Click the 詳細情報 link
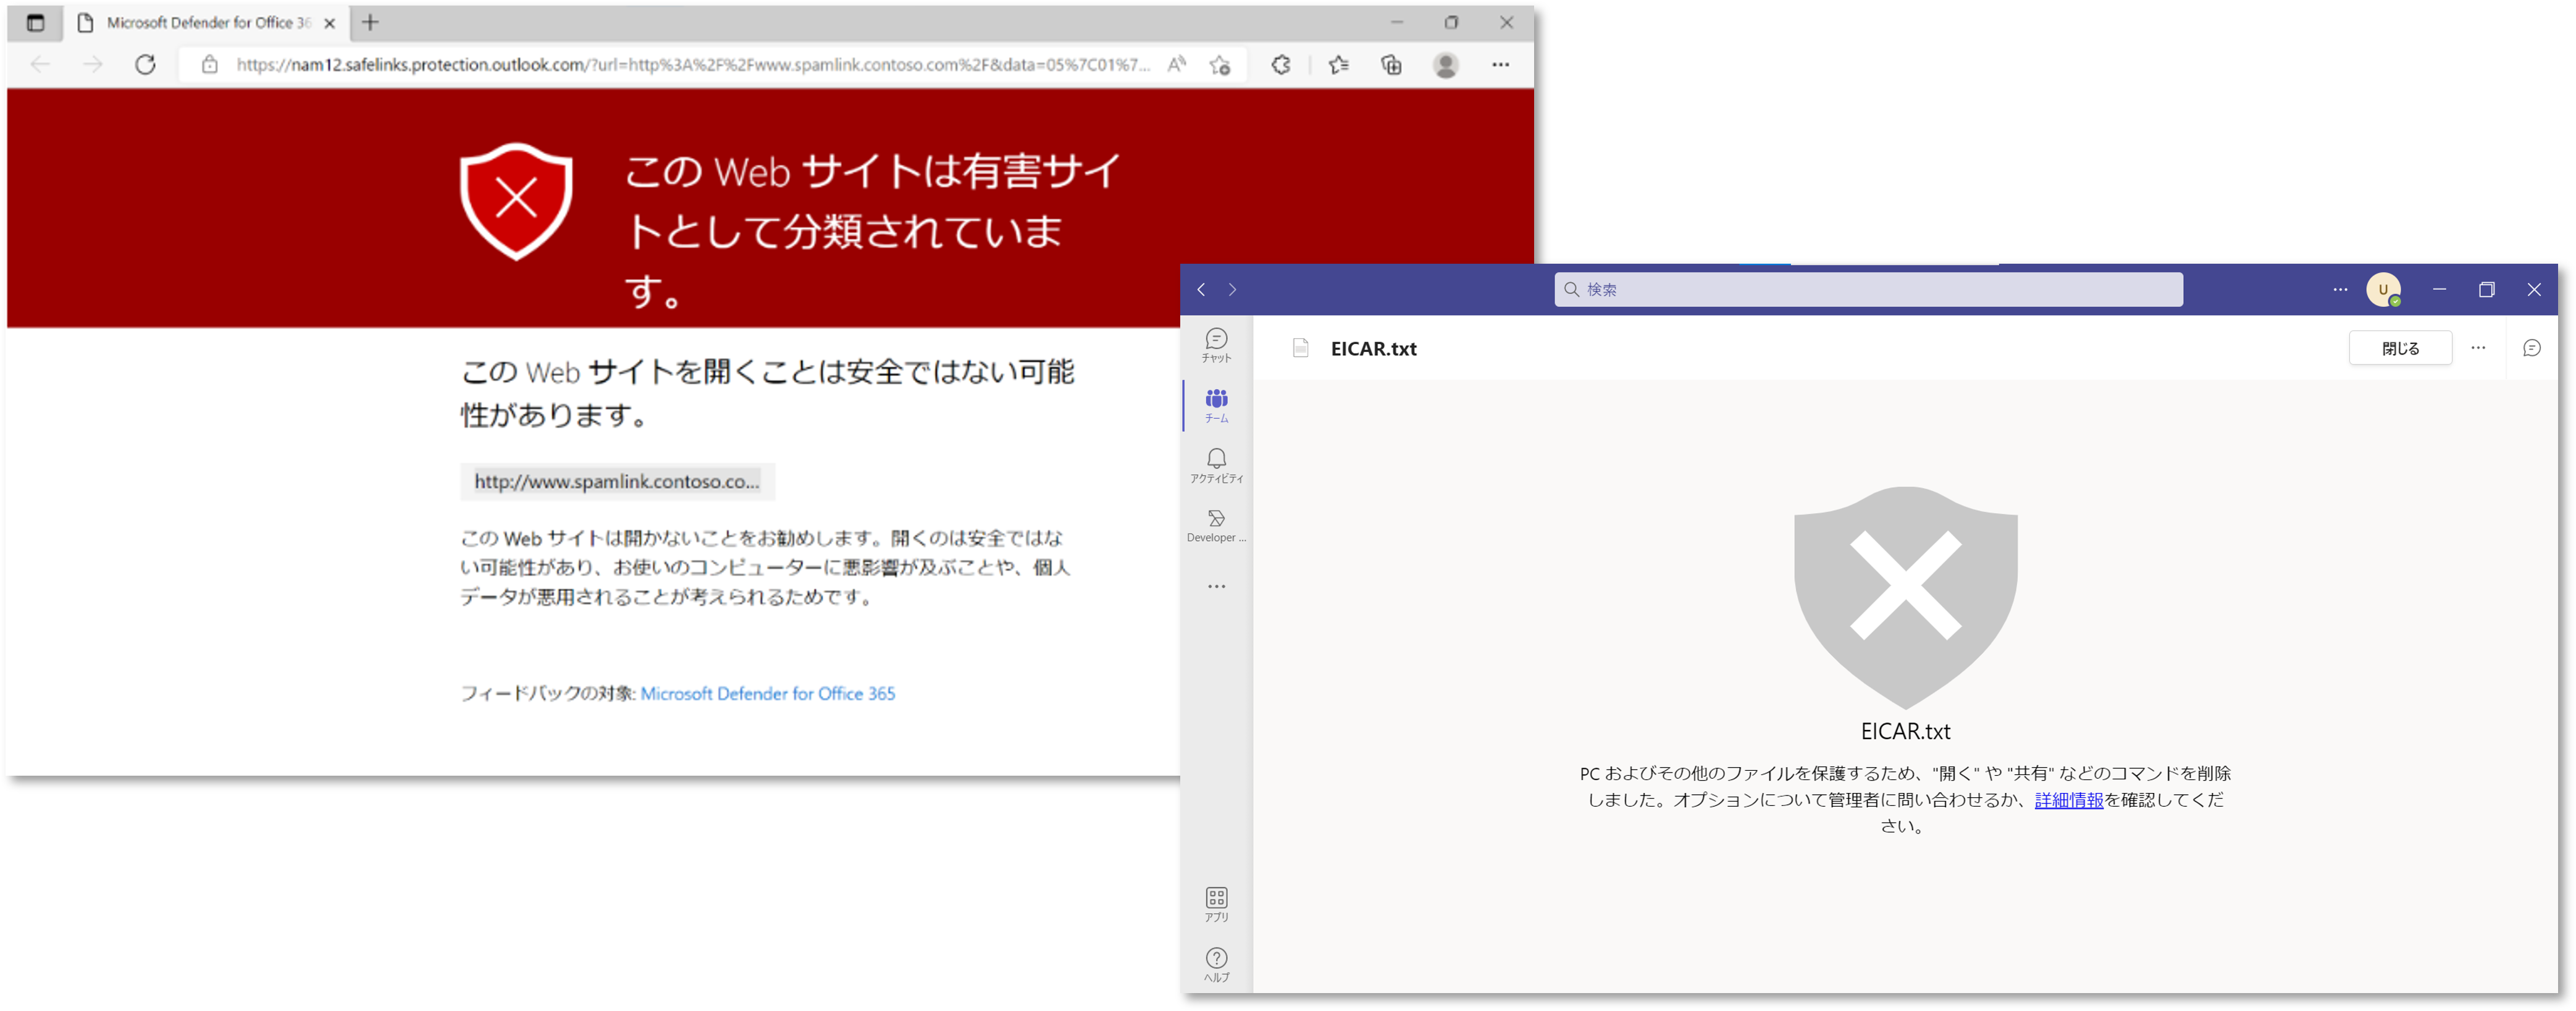The width and height of the screenshot is (2576, 1011). [x=2068, y=800]
